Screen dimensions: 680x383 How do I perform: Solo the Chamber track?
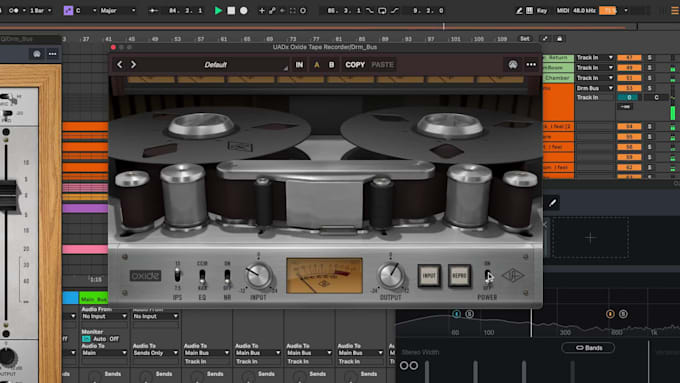(650, 78)
